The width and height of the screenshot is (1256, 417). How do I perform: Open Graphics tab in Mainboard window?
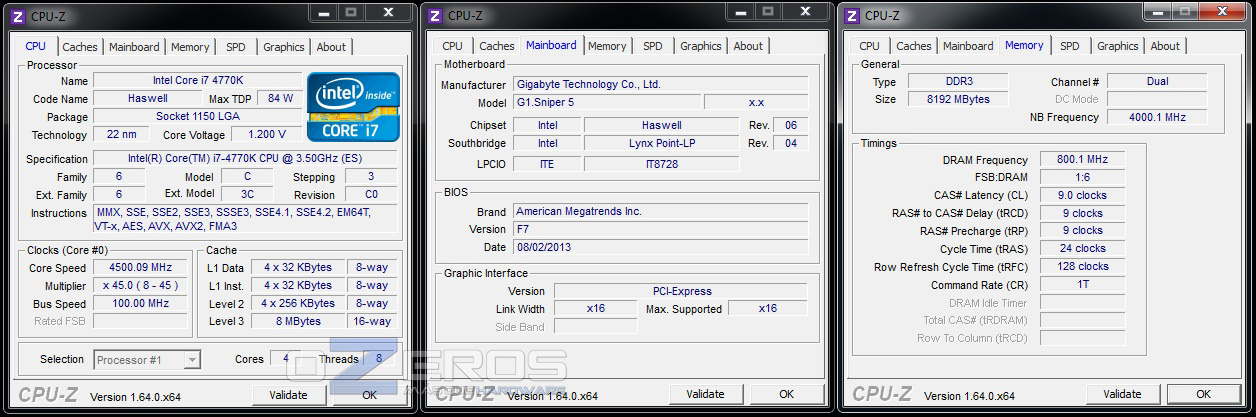(701, 46)
